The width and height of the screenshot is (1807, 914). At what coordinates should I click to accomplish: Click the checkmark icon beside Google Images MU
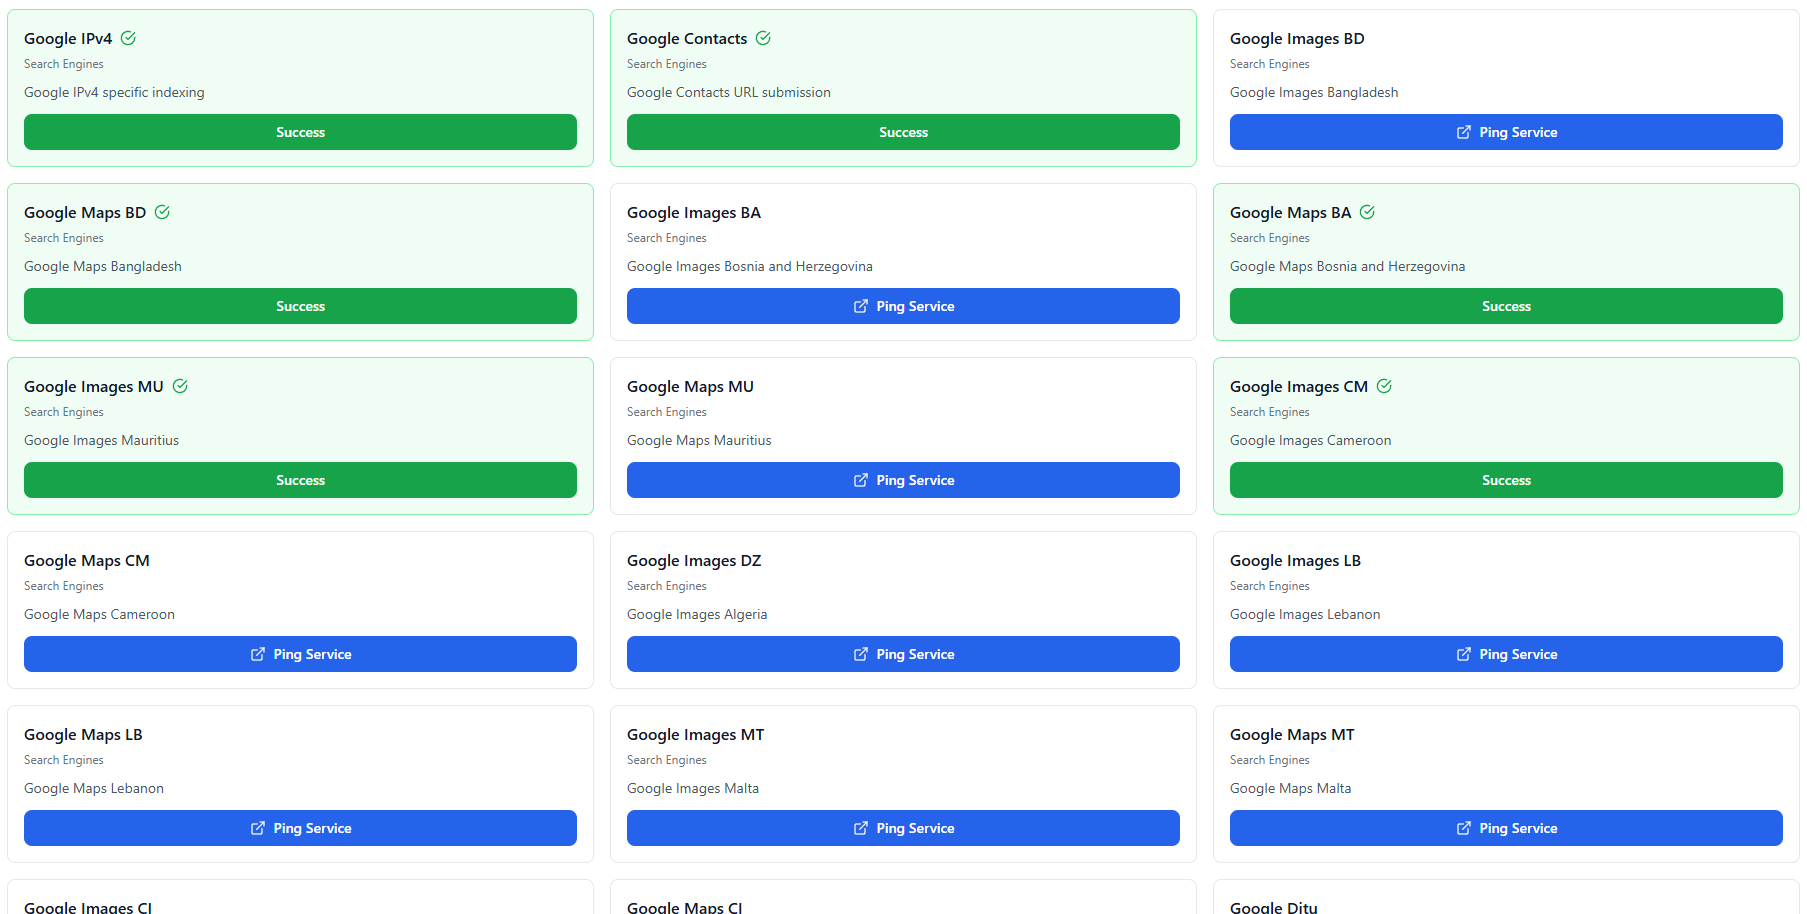[x=180, y=386]
